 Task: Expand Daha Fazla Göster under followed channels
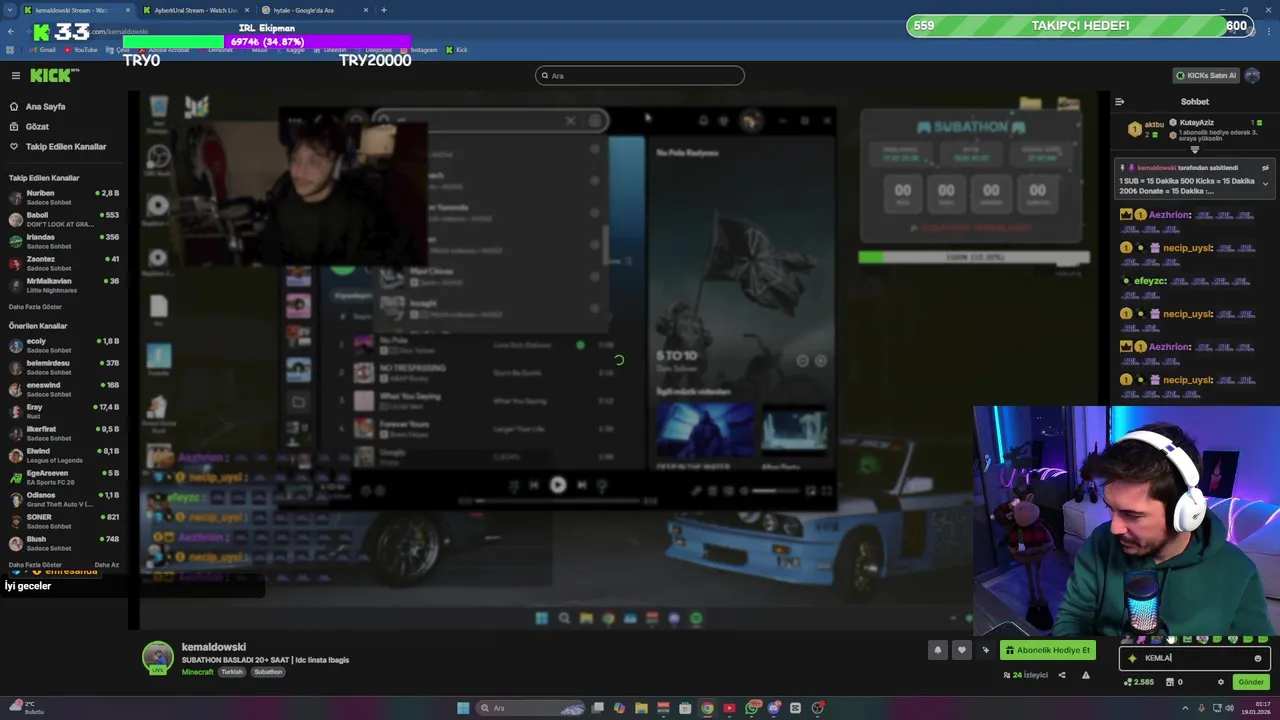35,307
